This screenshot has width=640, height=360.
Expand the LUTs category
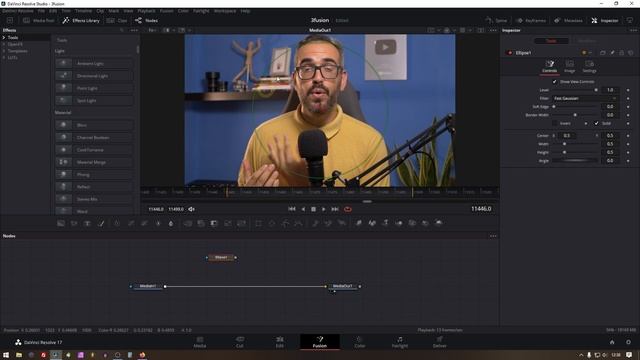coord(4,58)
